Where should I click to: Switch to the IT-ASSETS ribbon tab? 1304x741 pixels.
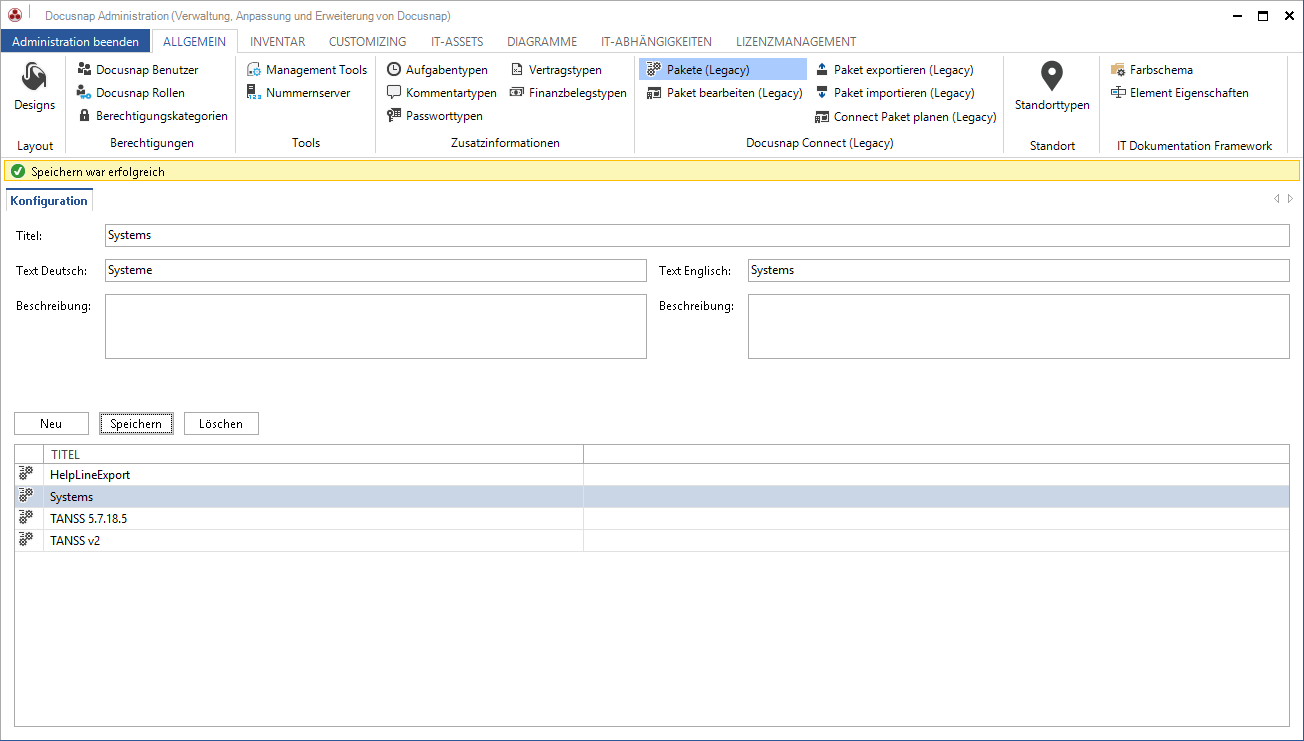tap(457, 42)
